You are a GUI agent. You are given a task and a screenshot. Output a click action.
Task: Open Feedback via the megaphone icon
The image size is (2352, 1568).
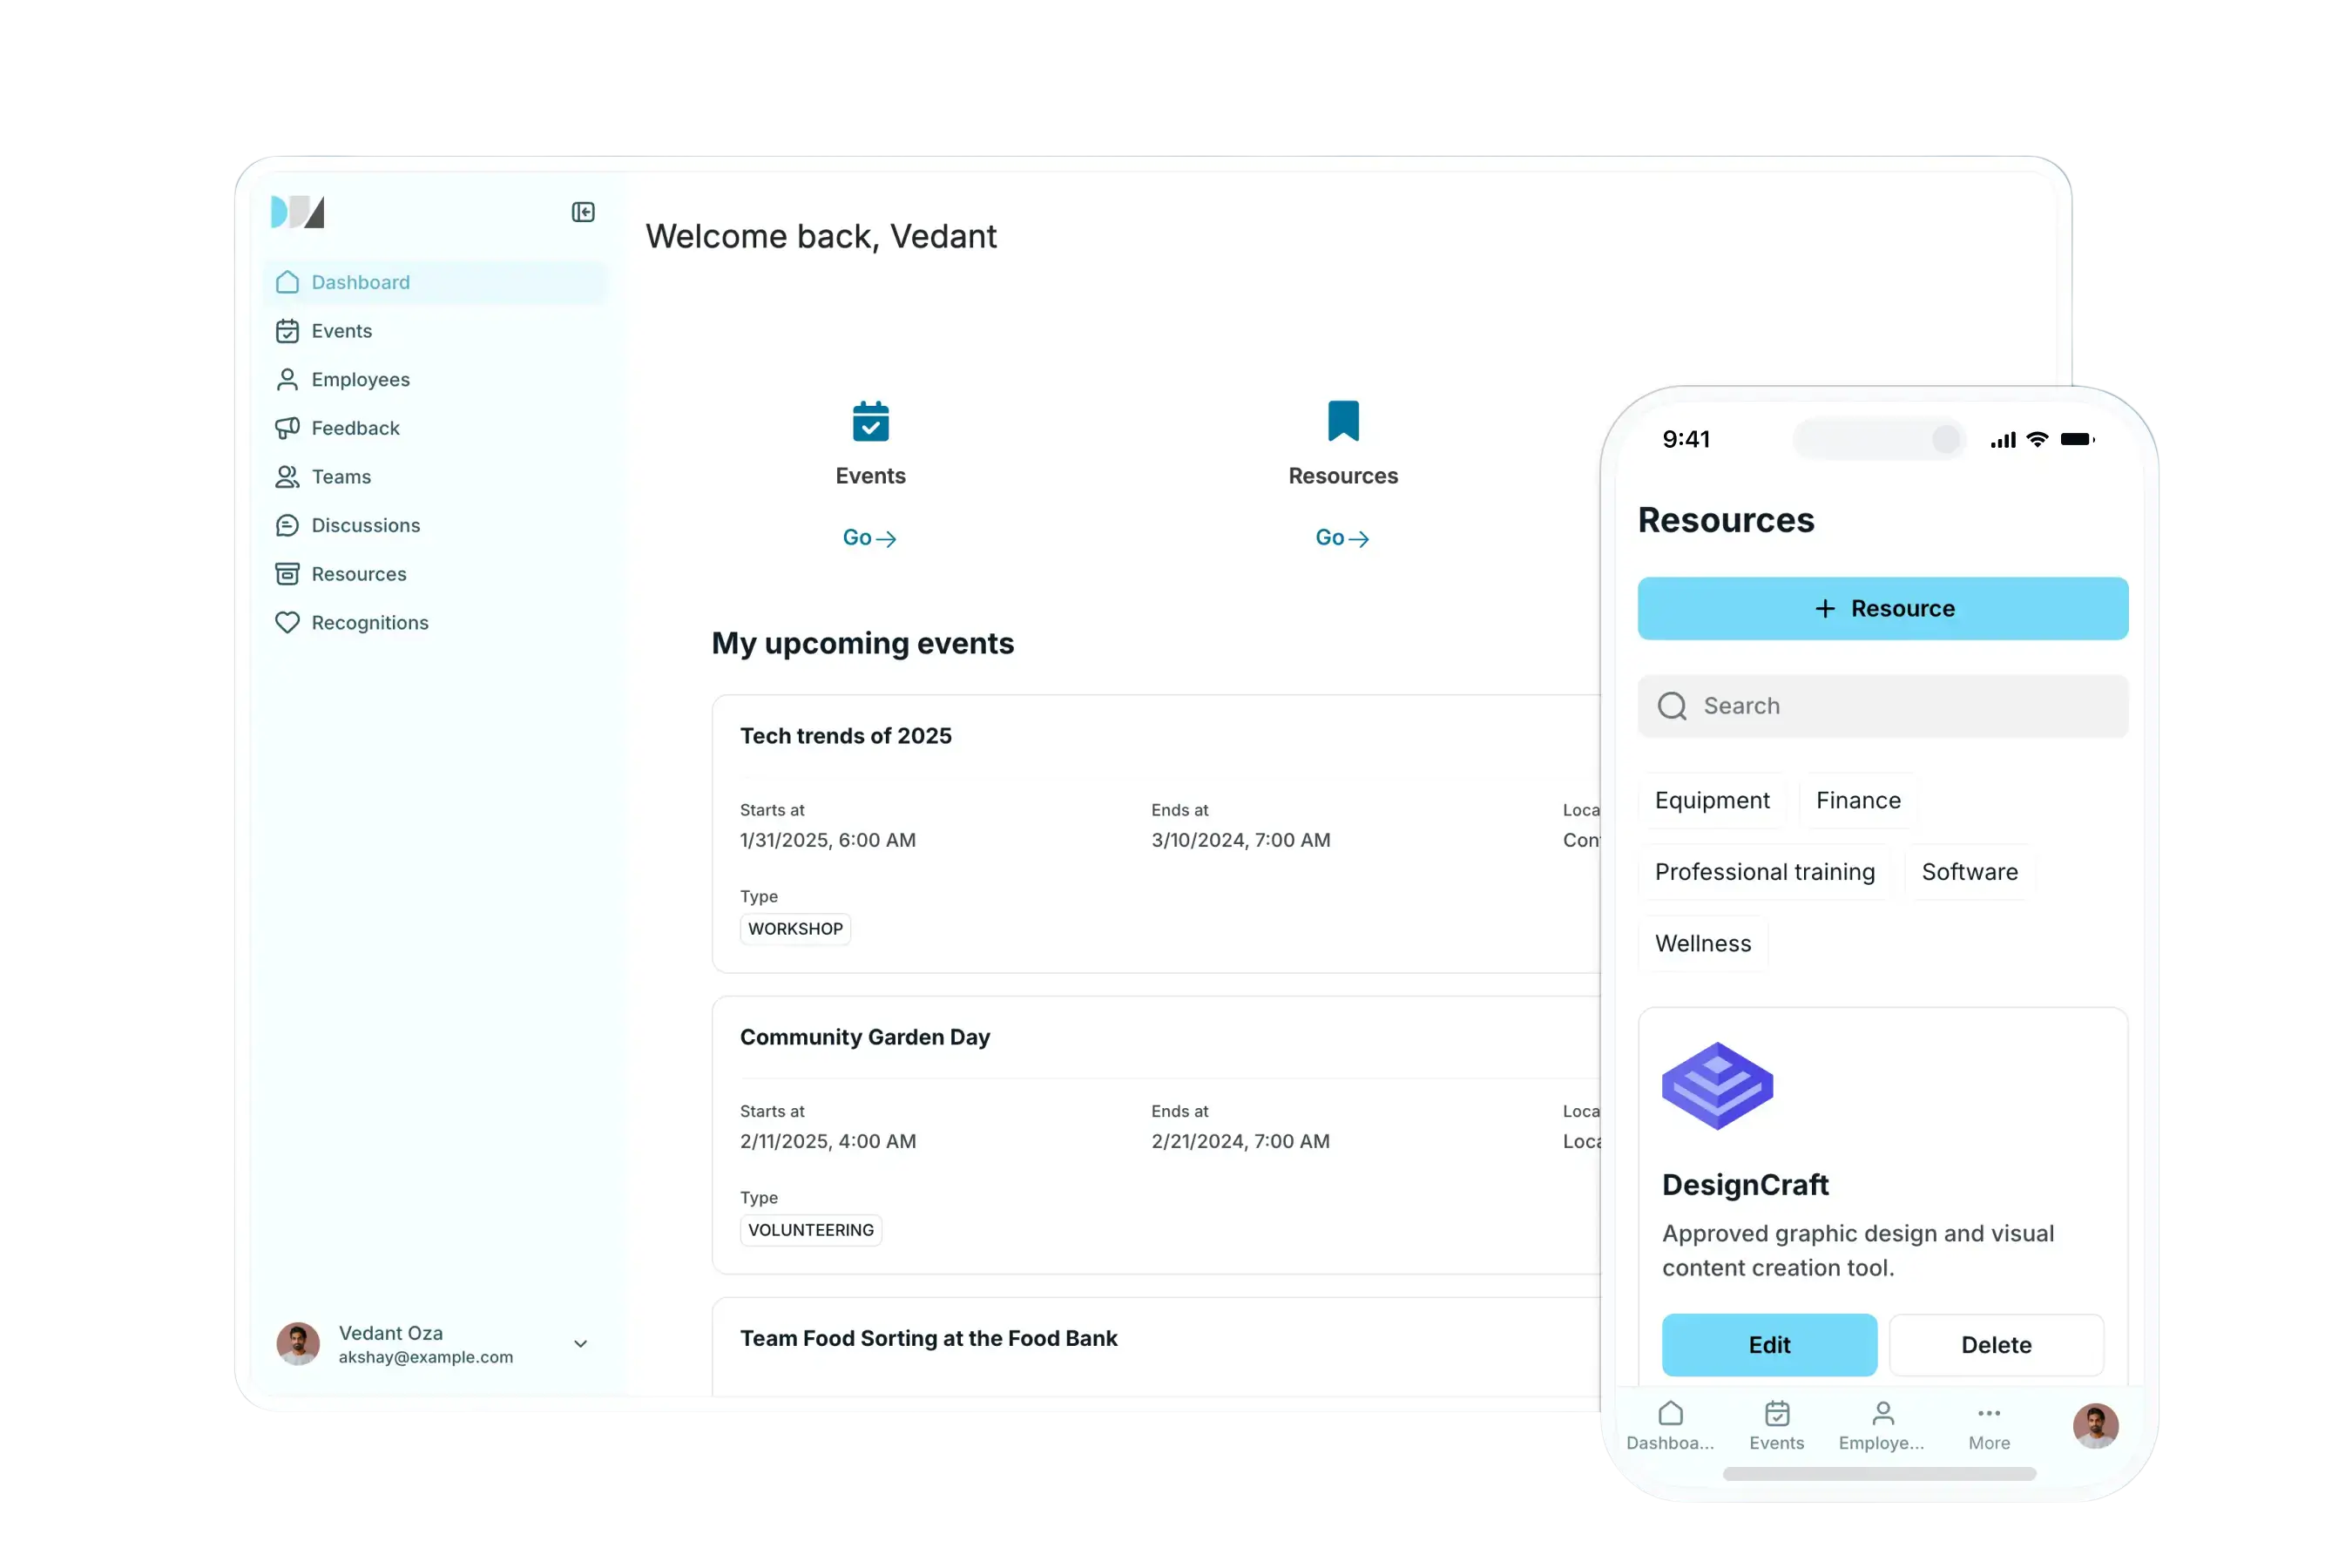(287, 428)
